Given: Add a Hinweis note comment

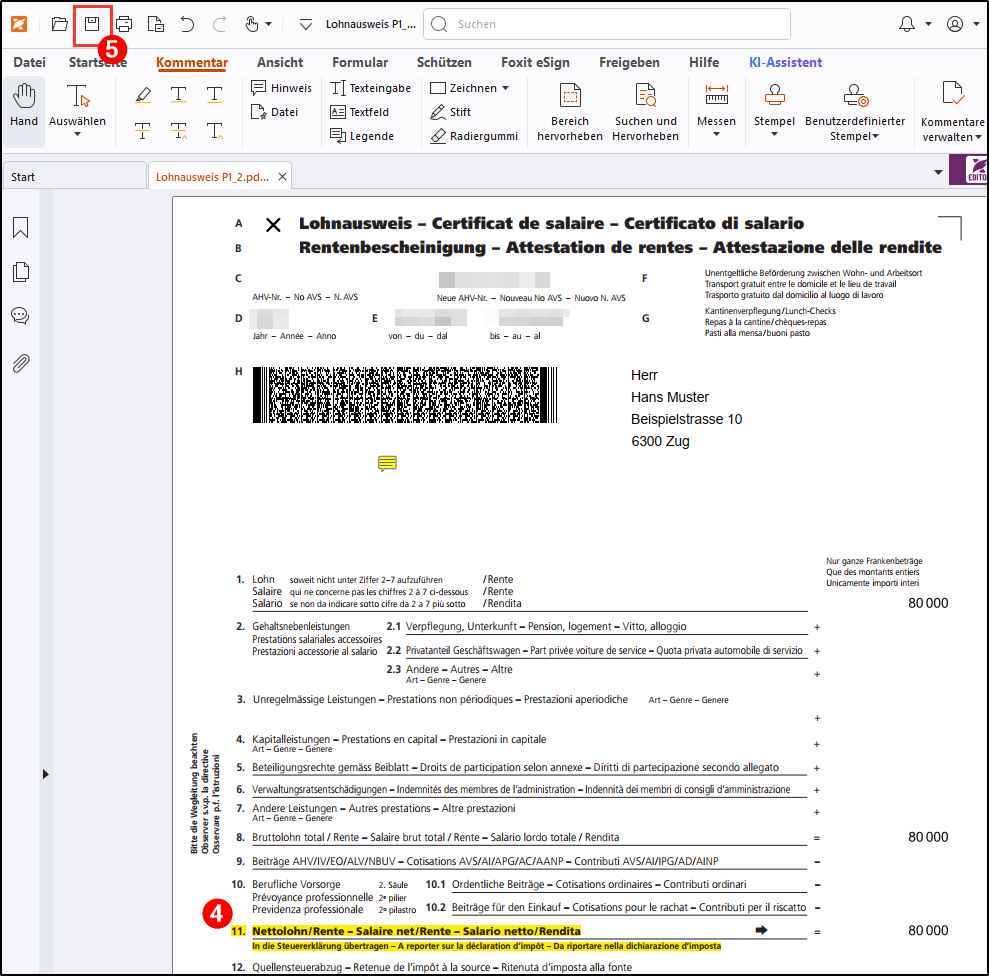Looking at the screenshot, I should (x=281, y=88).
